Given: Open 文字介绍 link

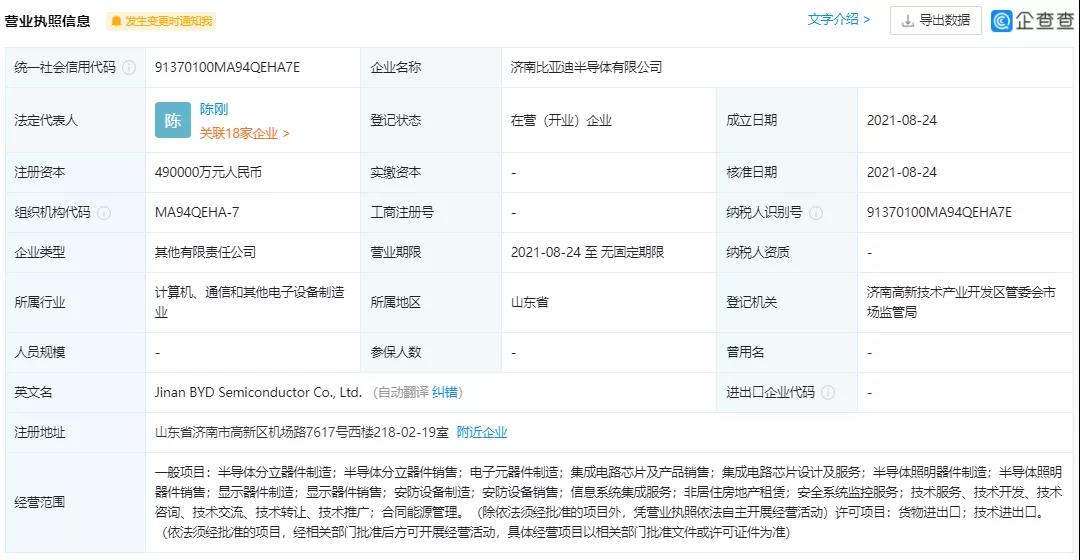Looking at the screenshot, I should [838, 19].
